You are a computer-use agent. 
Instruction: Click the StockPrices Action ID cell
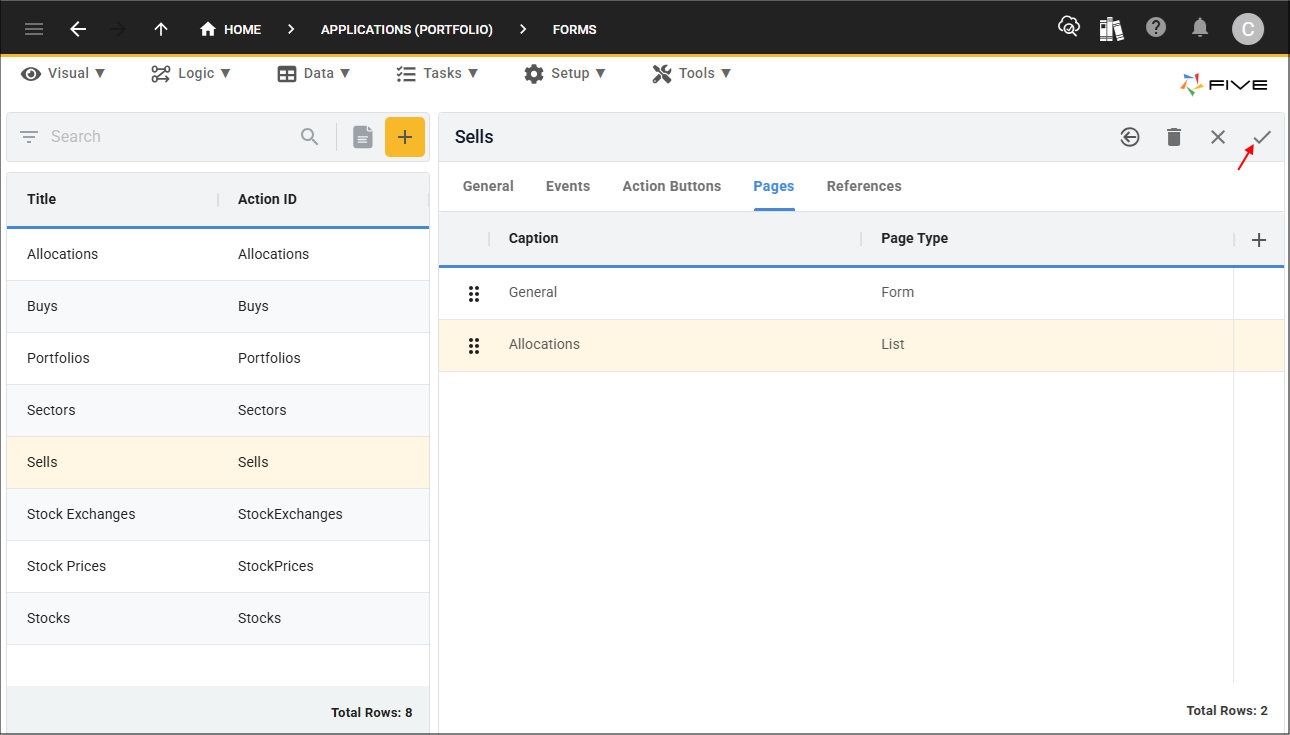click(x=276, y=566)
